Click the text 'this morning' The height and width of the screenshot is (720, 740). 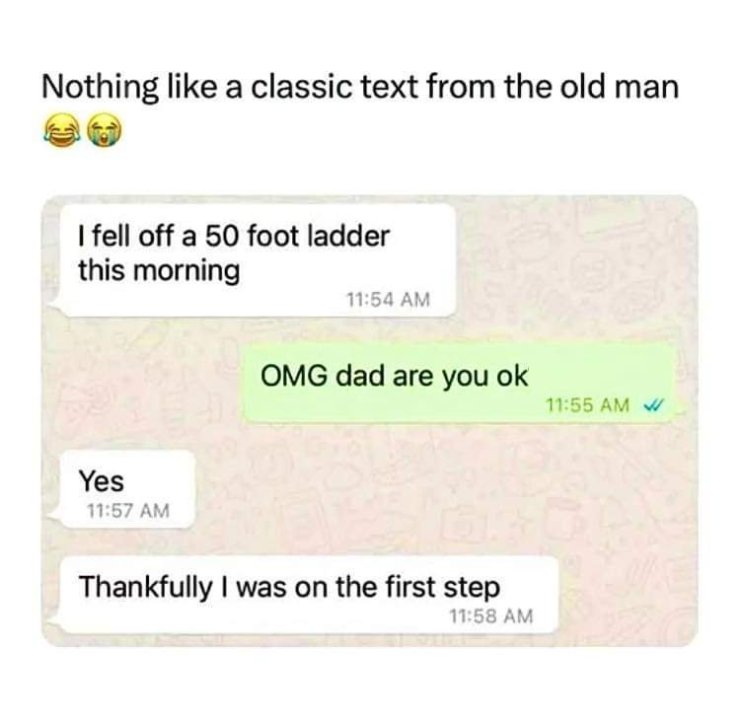[x=159, y=271]
